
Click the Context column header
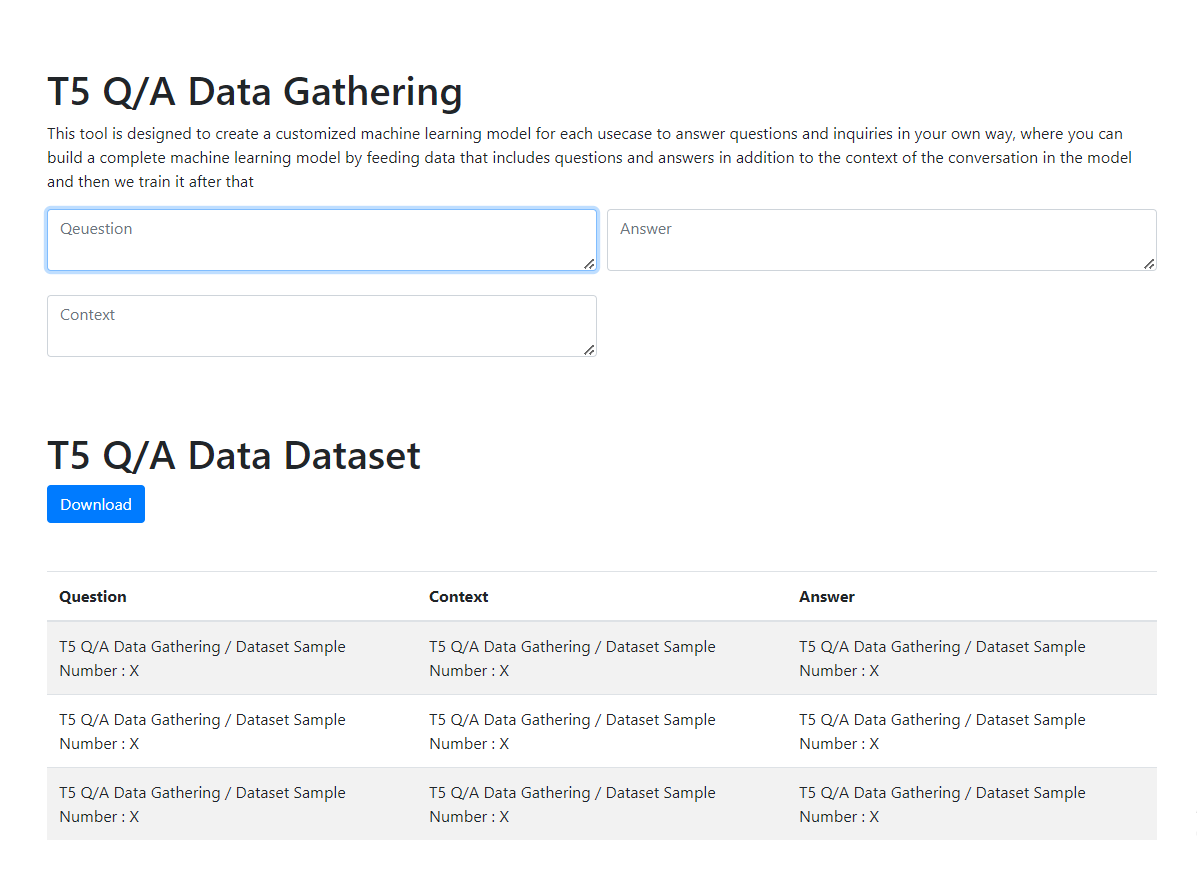(459, 597)
